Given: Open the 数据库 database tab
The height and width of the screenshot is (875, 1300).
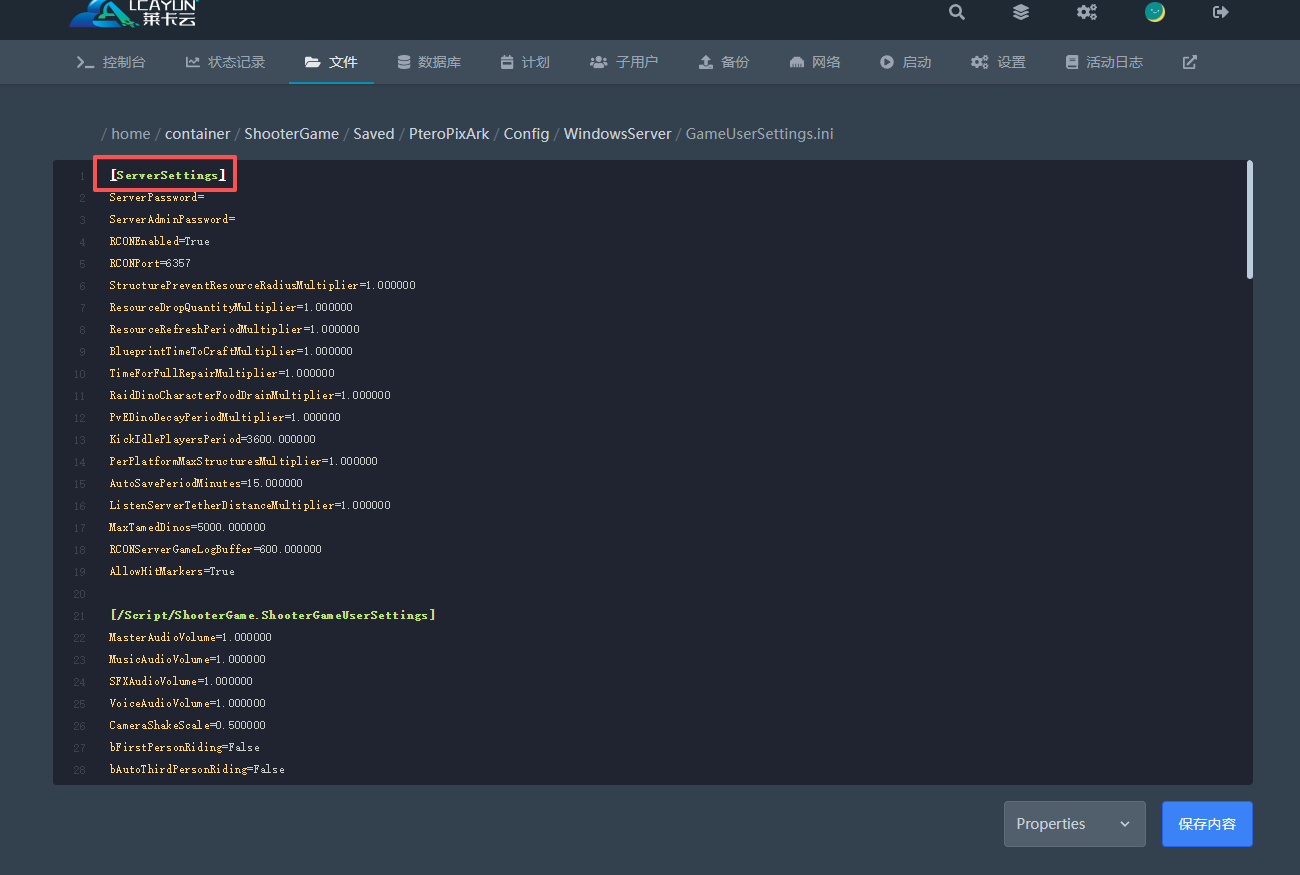Looking at the screenshot, I should [429, 62].
